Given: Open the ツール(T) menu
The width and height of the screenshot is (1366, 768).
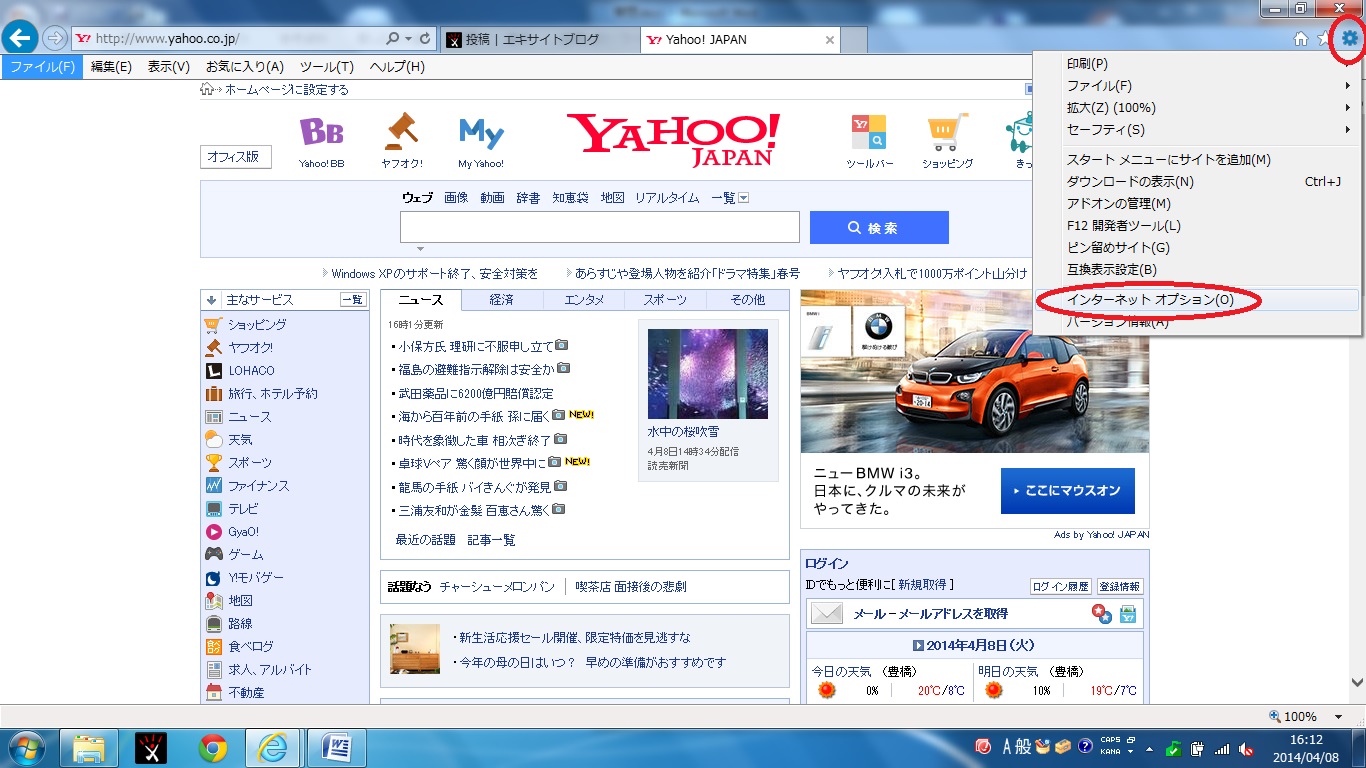Looking at the screenshot, I should point(327,67).
